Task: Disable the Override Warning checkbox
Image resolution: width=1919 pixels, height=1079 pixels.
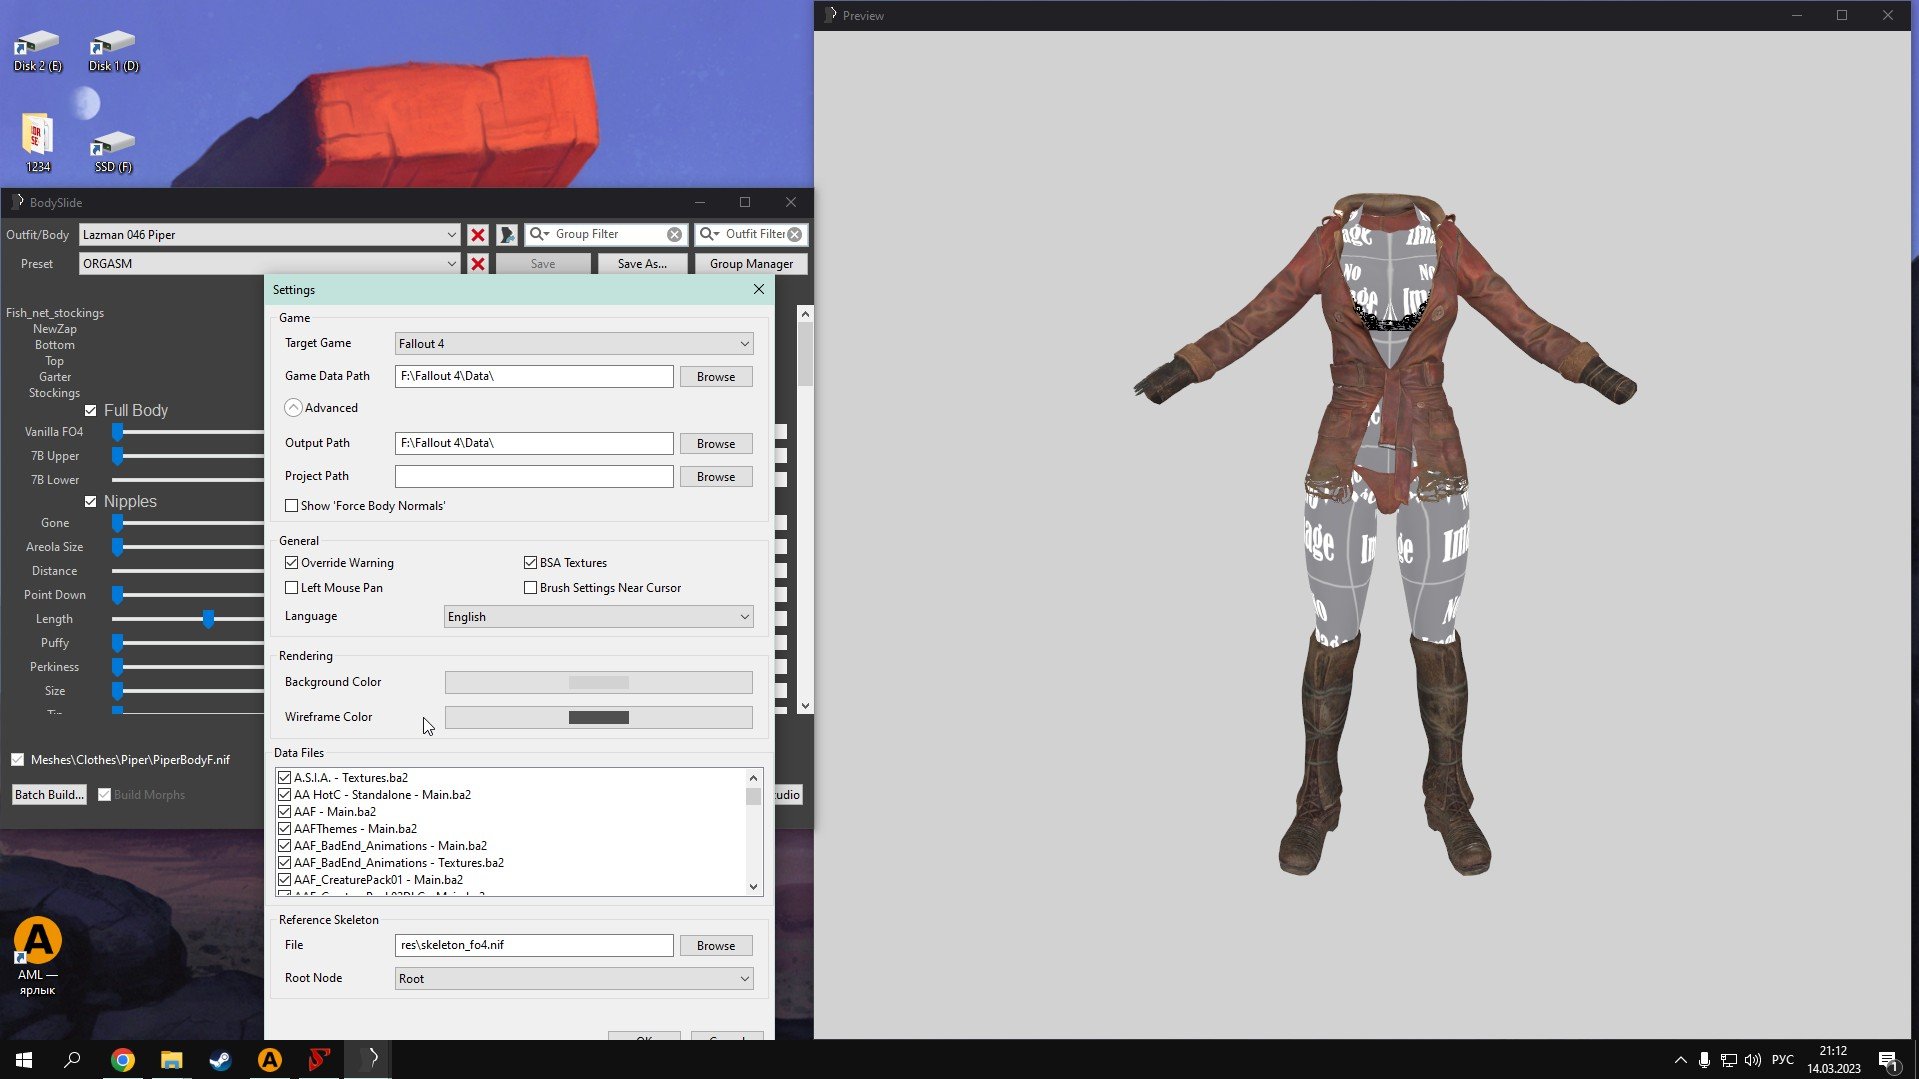Action: click(292, 563)
